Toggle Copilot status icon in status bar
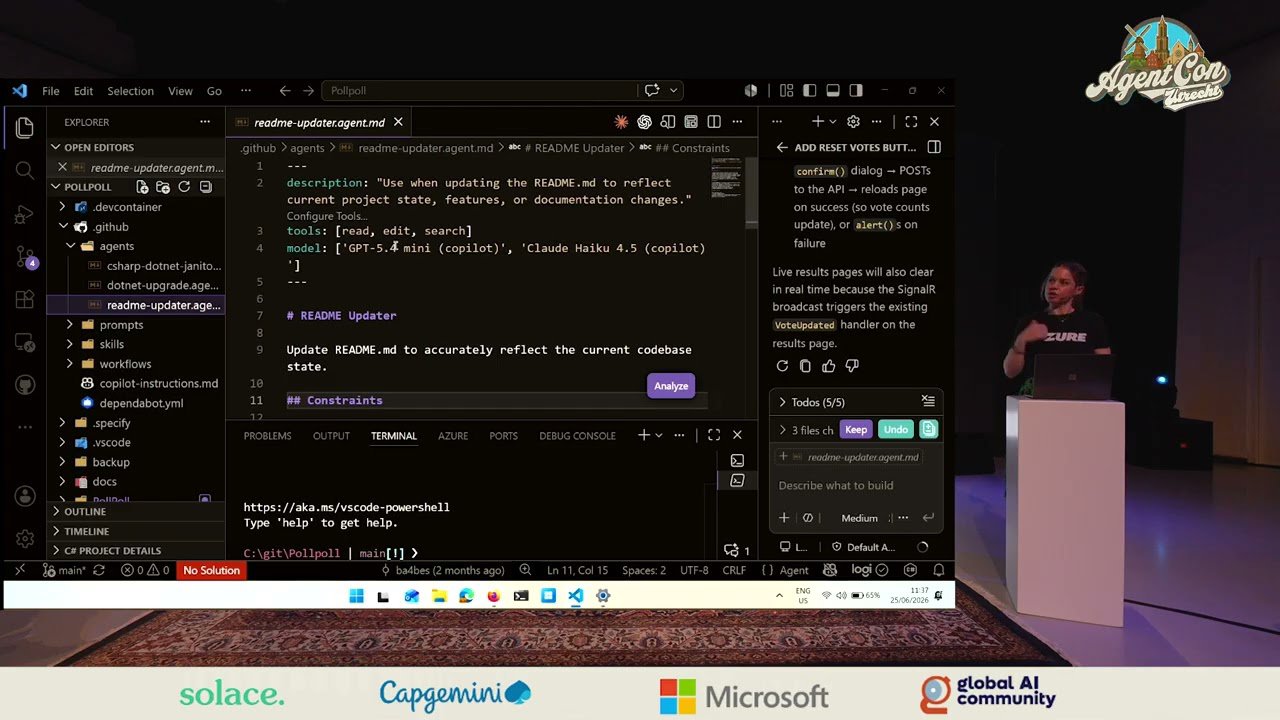 829,570
